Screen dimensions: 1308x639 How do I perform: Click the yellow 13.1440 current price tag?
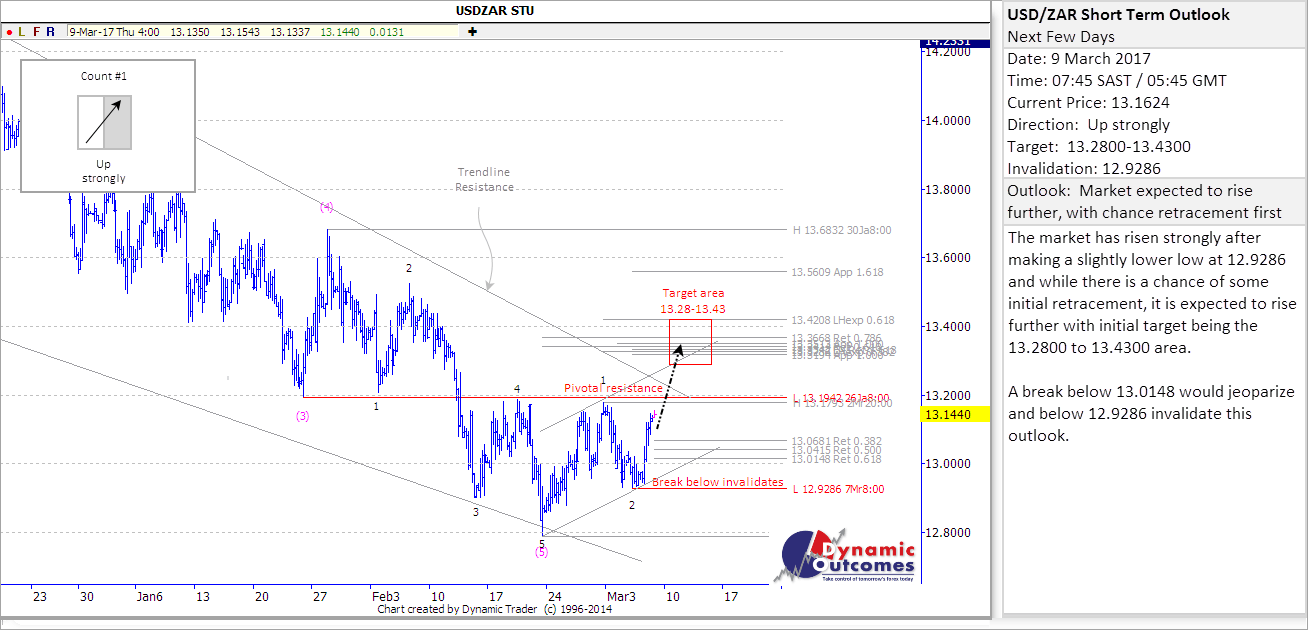point(954,413)
